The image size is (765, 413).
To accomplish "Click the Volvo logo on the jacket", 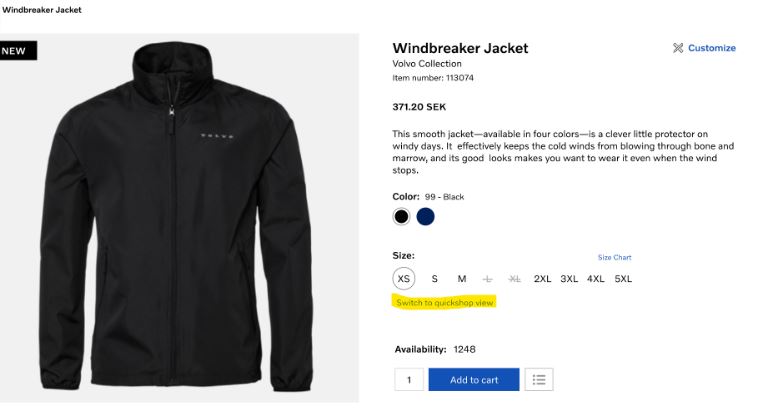I will pos(217,136).
